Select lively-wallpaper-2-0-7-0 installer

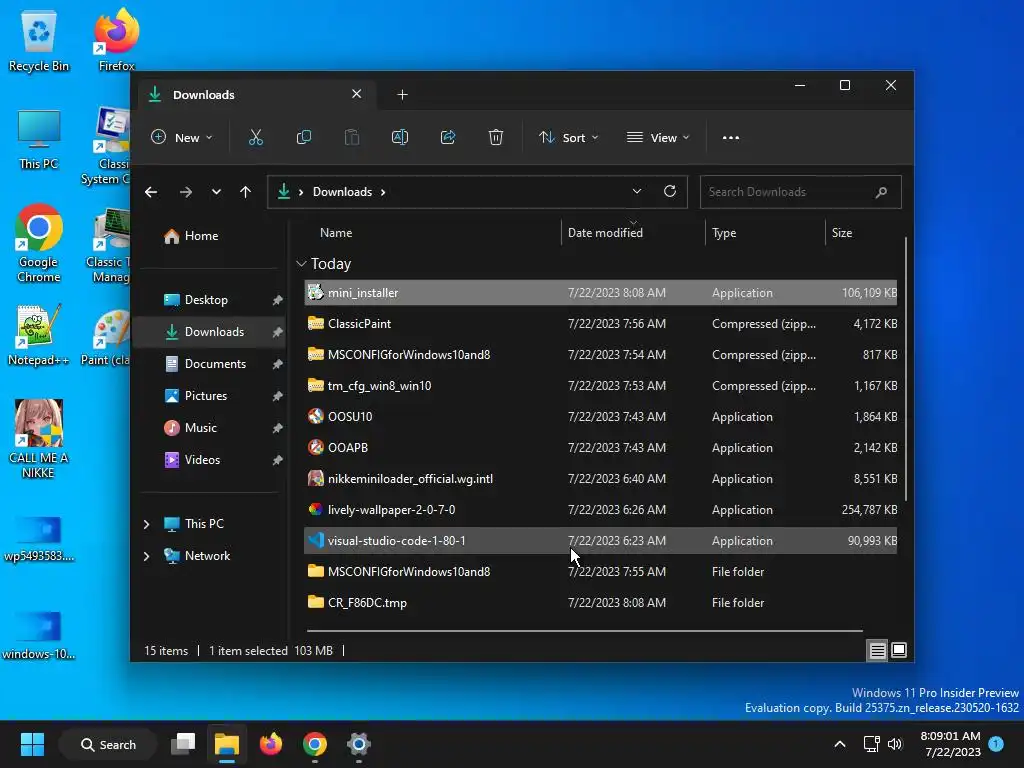point(600,510)
